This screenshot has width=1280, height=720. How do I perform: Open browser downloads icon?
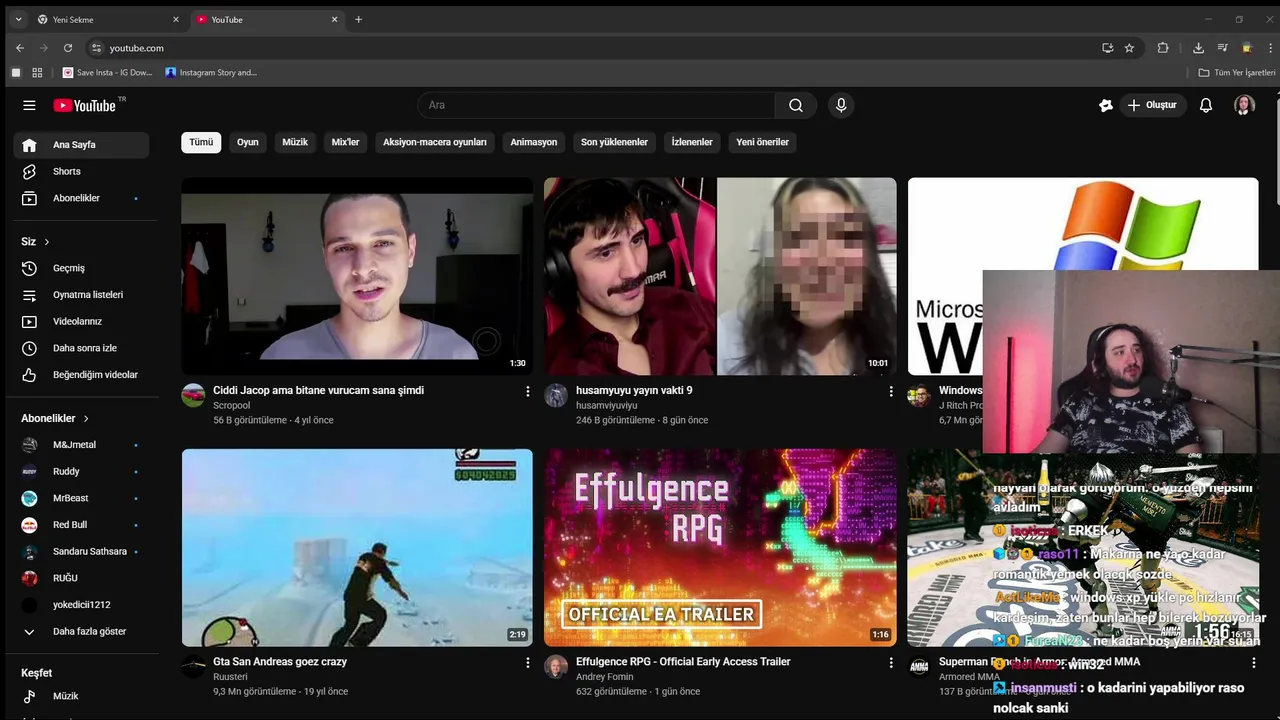pos(1198,48)
